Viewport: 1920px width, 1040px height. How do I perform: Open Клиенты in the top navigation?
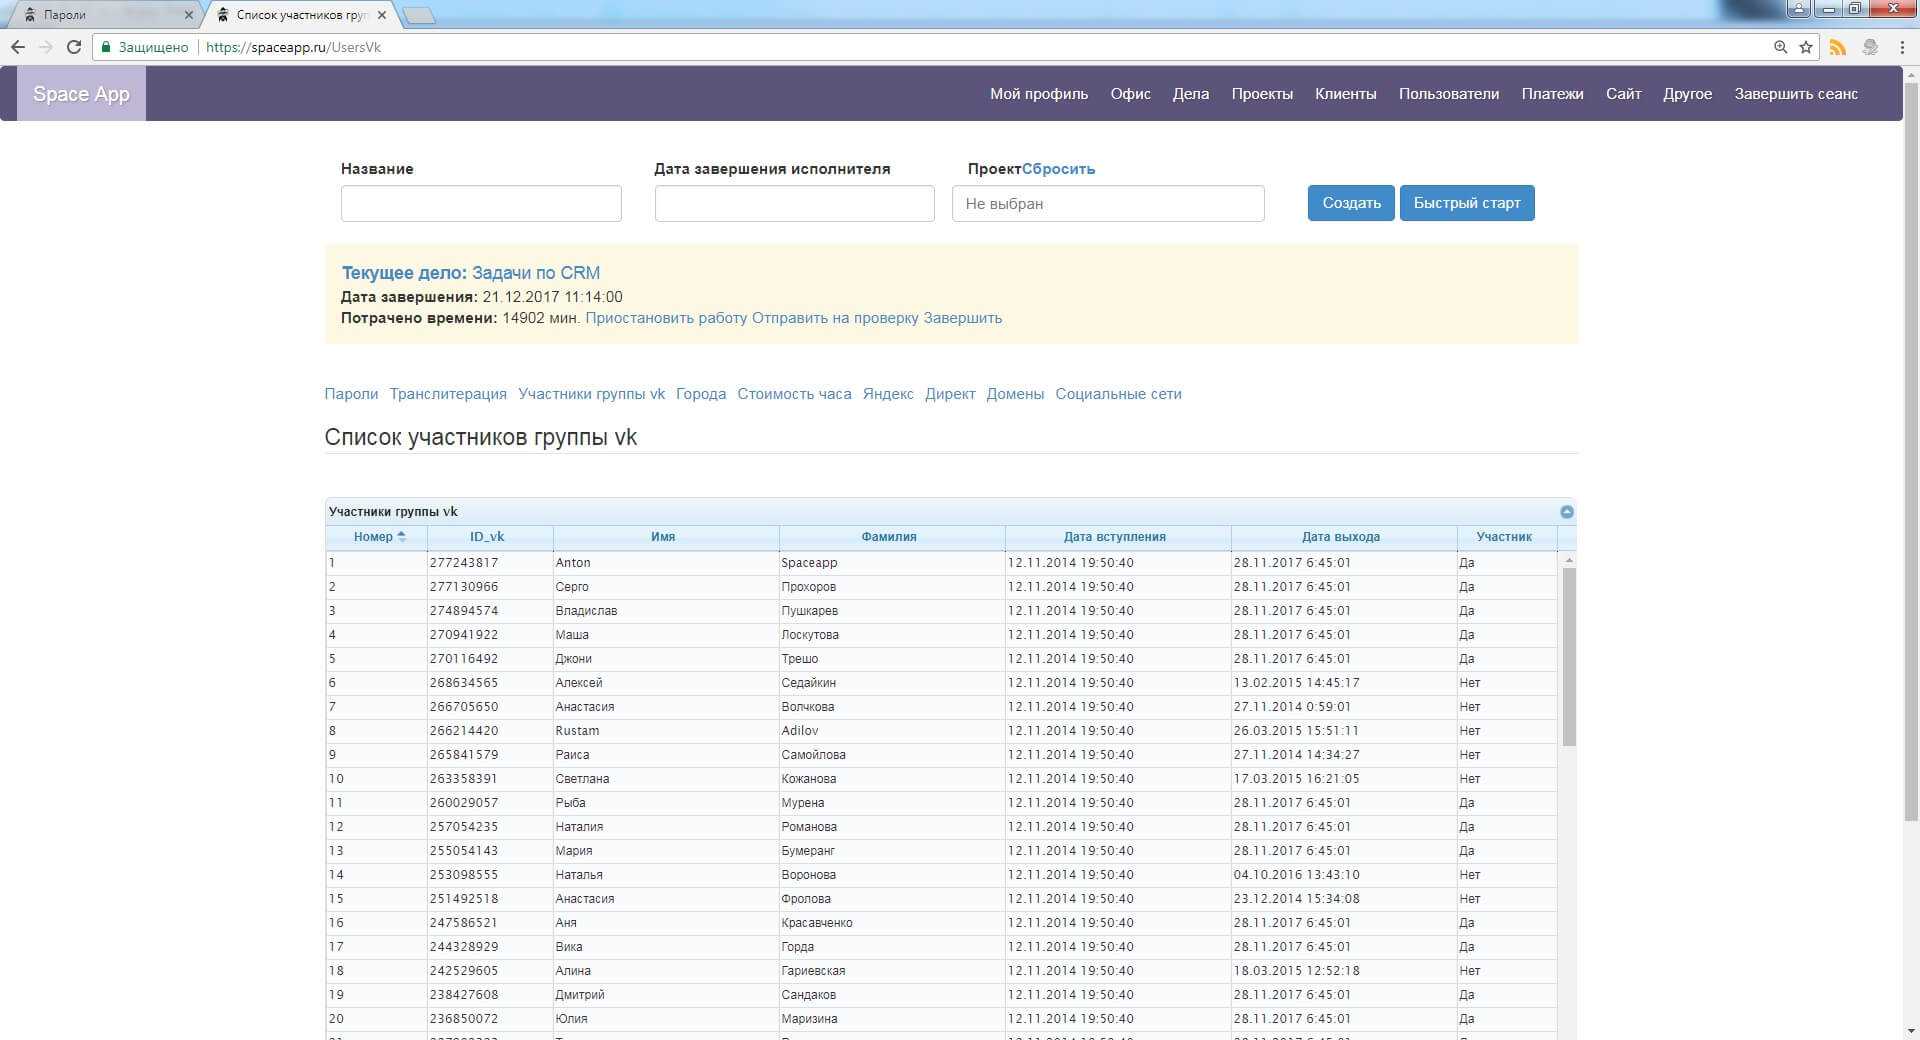tap(1345, 94)
